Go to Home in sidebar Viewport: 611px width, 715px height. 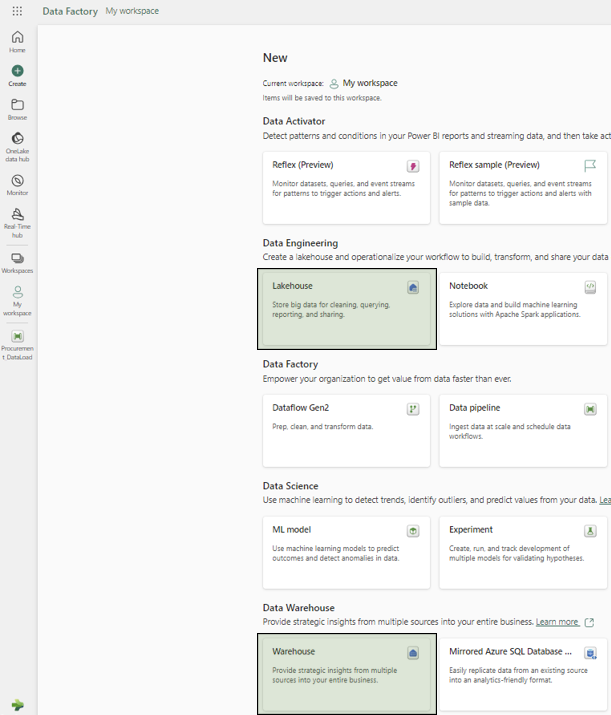pos(17,41)
